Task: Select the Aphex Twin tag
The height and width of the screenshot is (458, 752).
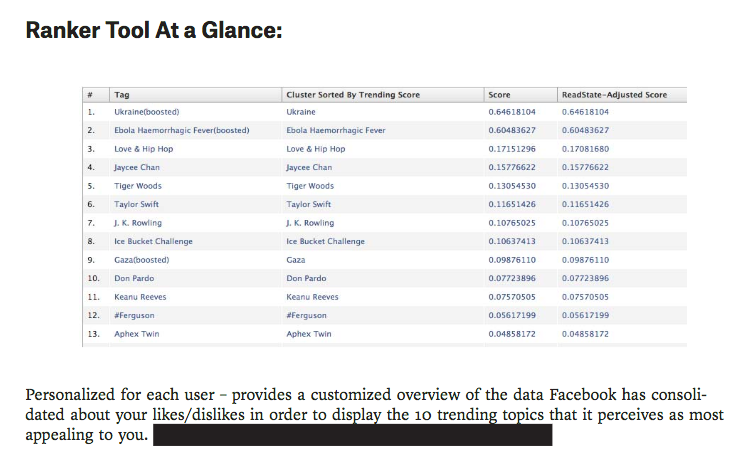Action: tap(136, 334)
